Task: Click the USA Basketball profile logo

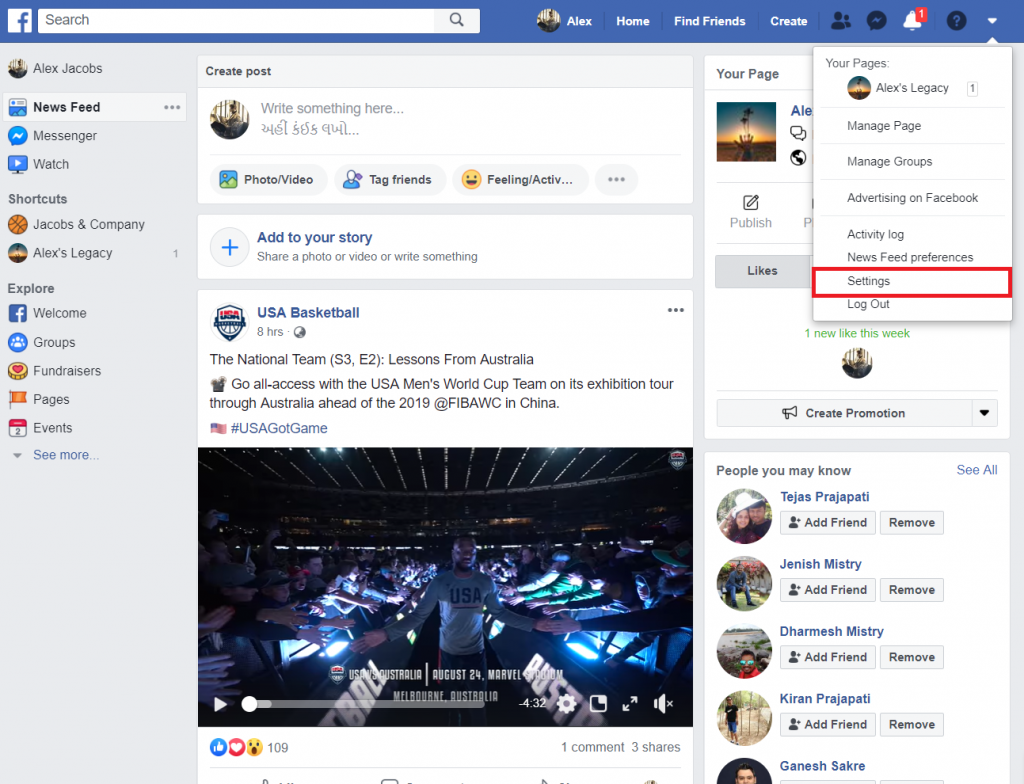Action: (x=230, y=322)
